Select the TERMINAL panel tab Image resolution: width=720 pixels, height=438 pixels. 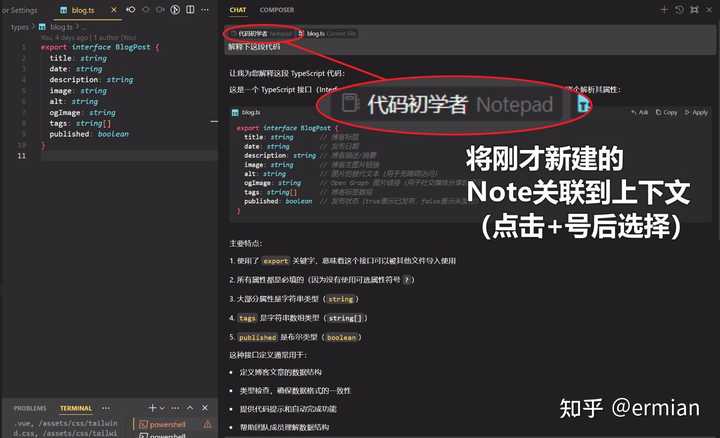(75, 408)
